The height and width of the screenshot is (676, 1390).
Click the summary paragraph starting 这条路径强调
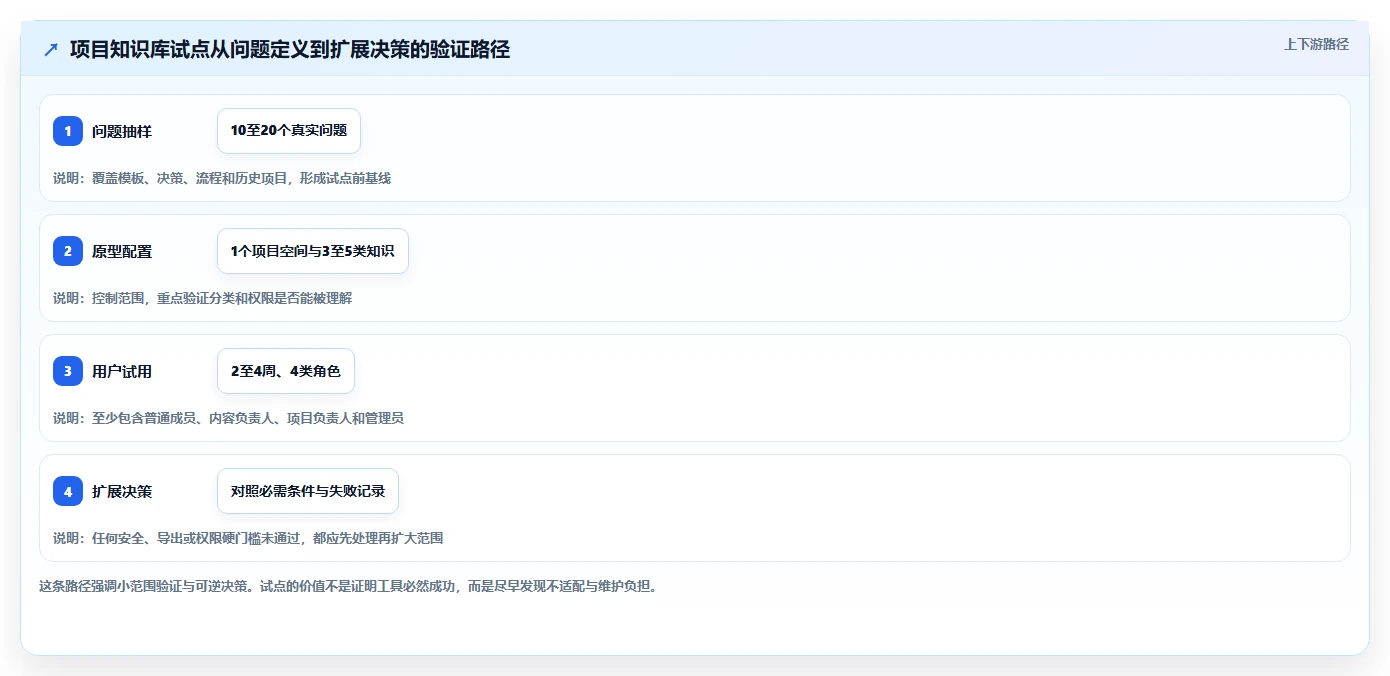point(348,586)
